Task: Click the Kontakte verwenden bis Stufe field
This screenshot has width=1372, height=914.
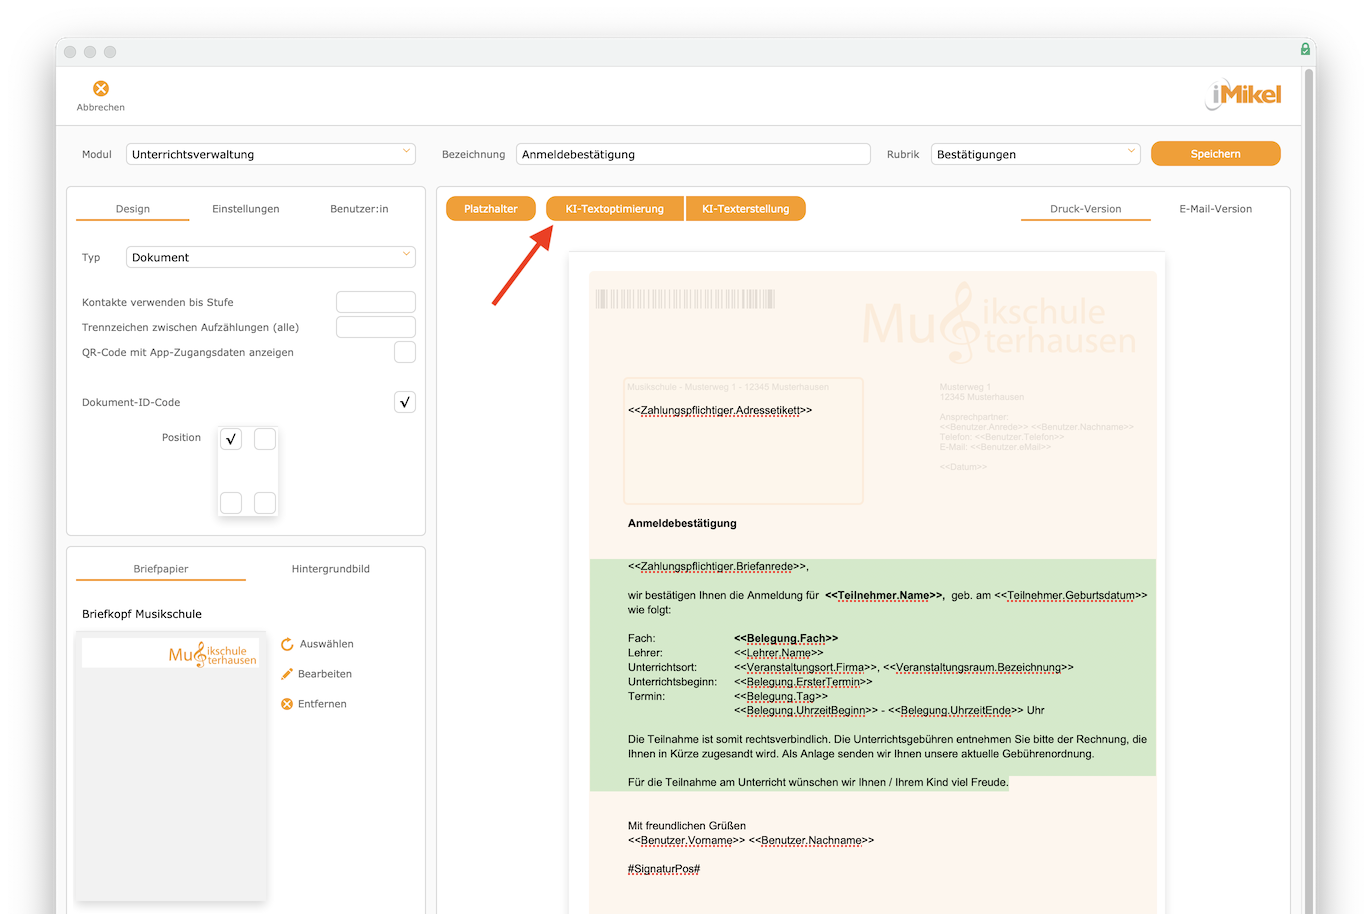Action: pos(376,302)
